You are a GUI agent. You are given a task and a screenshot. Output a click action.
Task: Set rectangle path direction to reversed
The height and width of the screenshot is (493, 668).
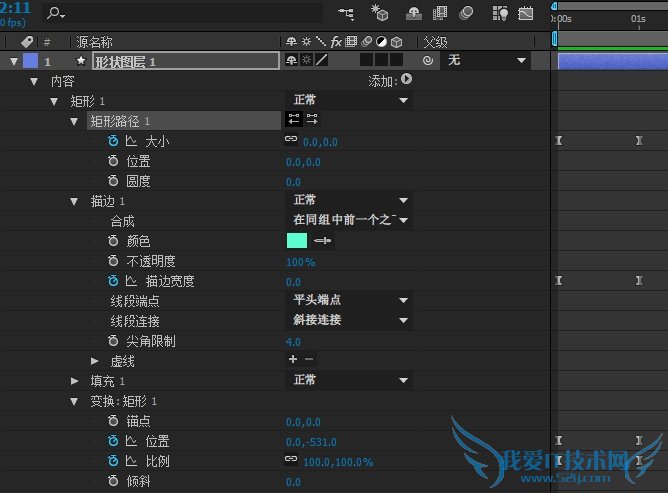point(312,119)
